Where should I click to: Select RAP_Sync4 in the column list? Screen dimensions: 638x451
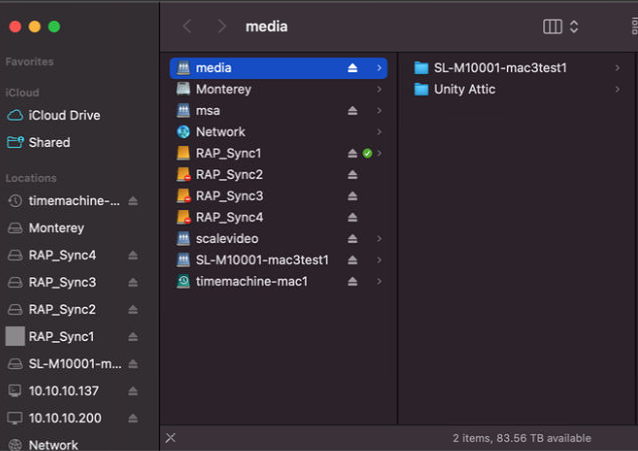click(x=278, y=217)
